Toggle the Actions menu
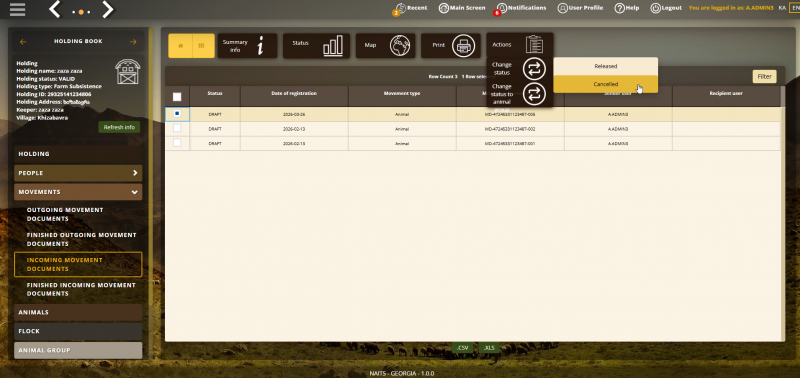 coord(519,45)
